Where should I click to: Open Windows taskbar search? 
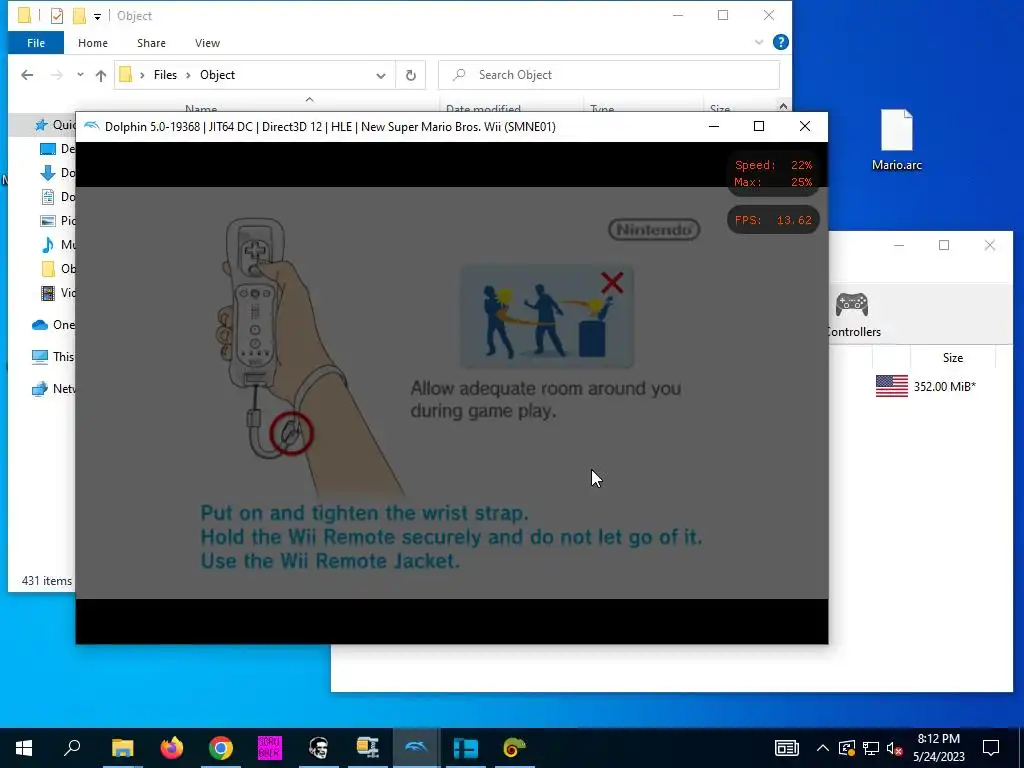pos(72,748)
